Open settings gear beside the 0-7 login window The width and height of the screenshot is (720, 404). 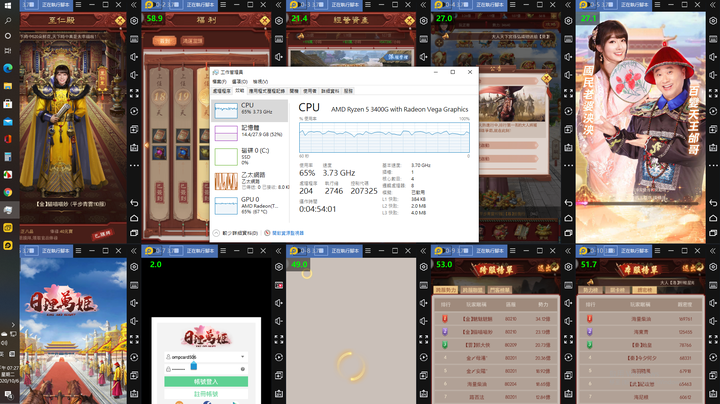279,267
